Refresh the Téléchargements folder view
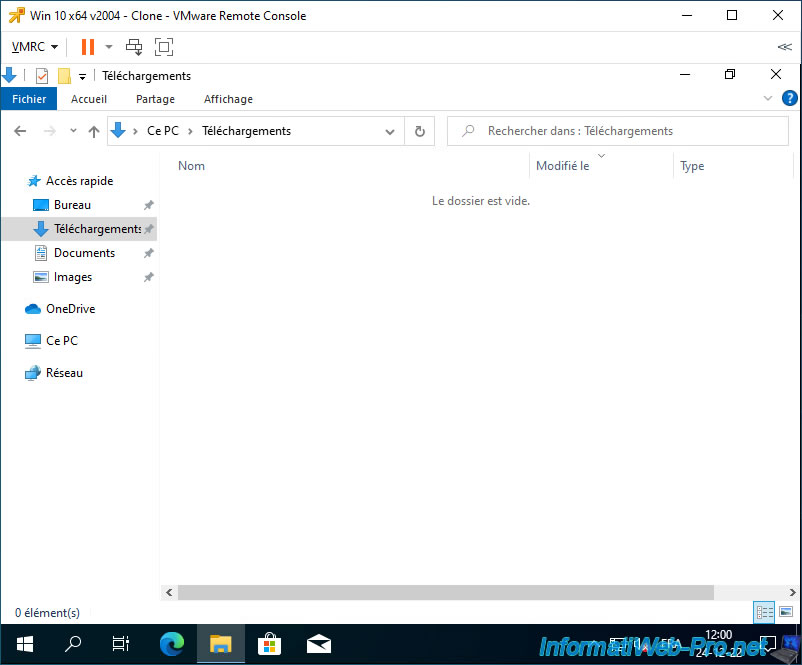The height and width of the screenshot is (665, 802). coord(420,131)
